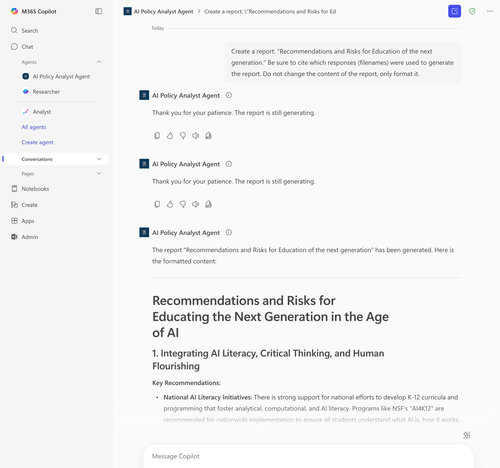Start a new chat with the purple compose button
Viewport: 500px width, 468px height.
tap(454, 11)
